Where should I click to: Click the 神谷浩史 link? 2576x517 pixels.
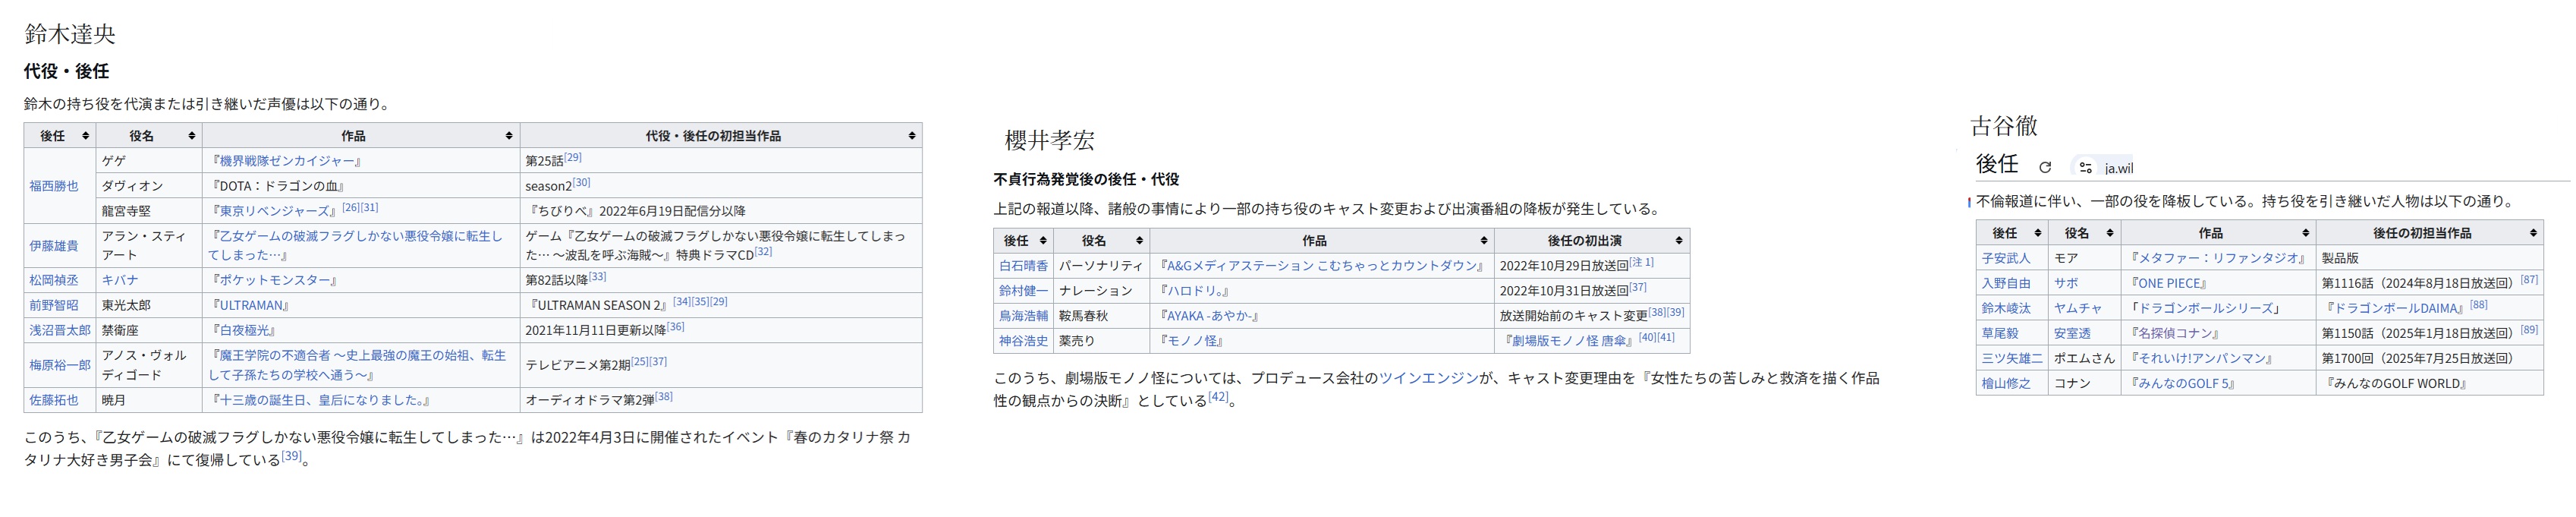[1023, 341]
